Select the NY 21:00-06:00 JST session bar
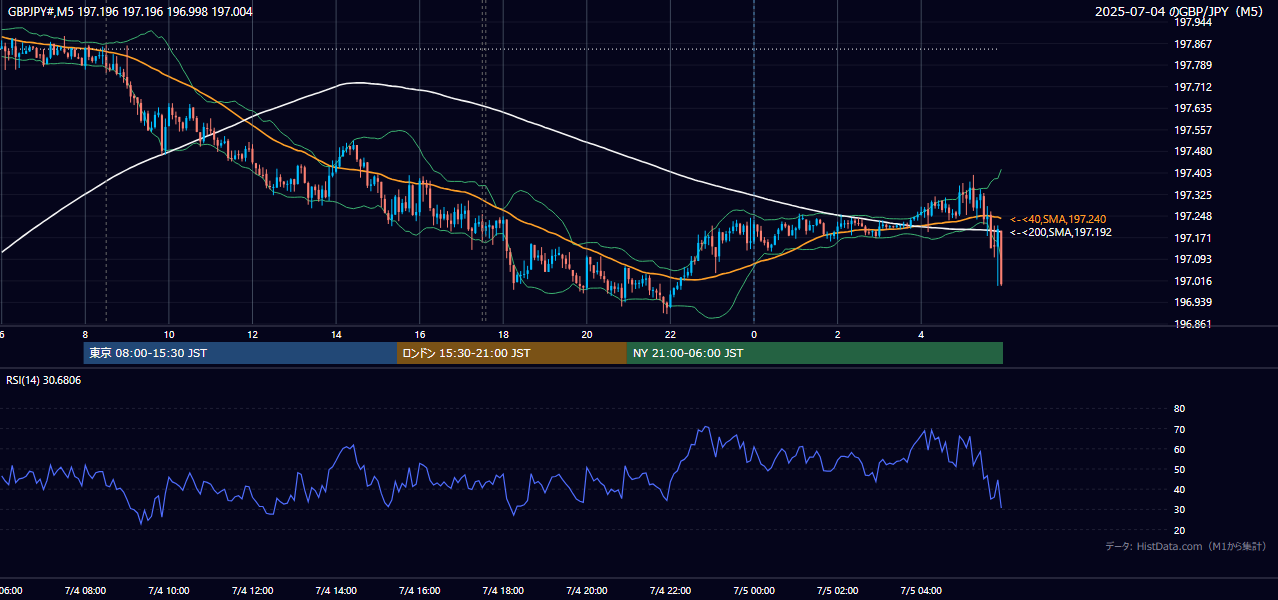This screenshot has width=1278, height=600. pos(815,353)
